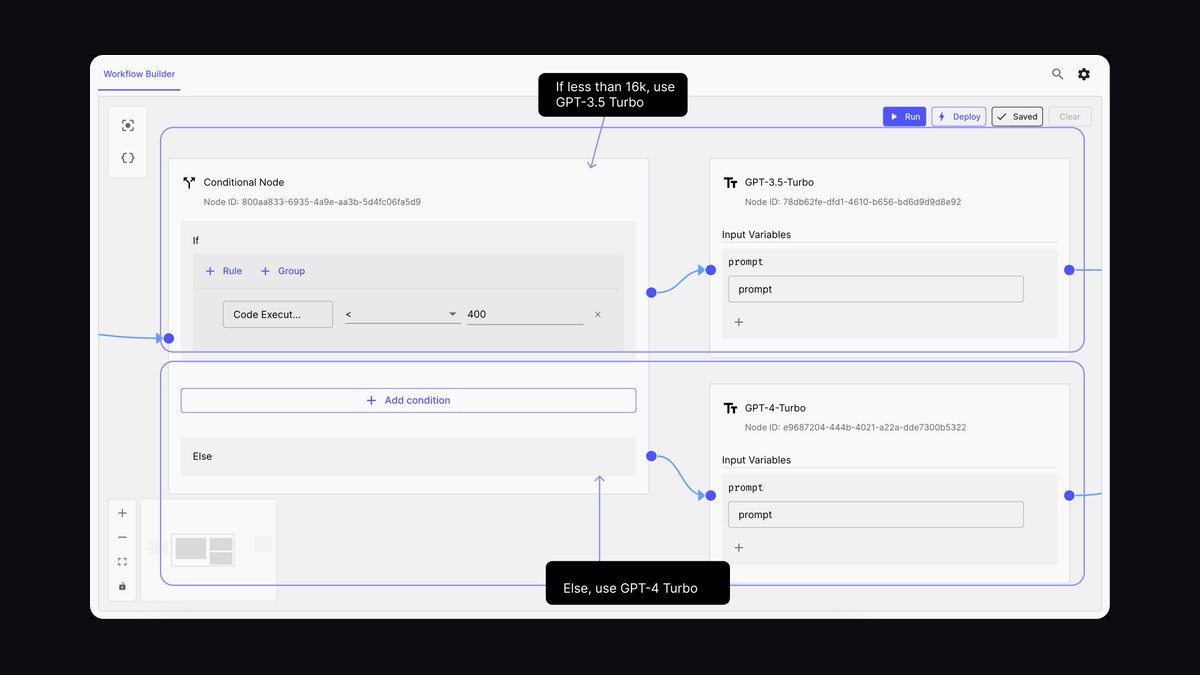Click the fit view icon

pyautogui.click(x=122, y=562)
